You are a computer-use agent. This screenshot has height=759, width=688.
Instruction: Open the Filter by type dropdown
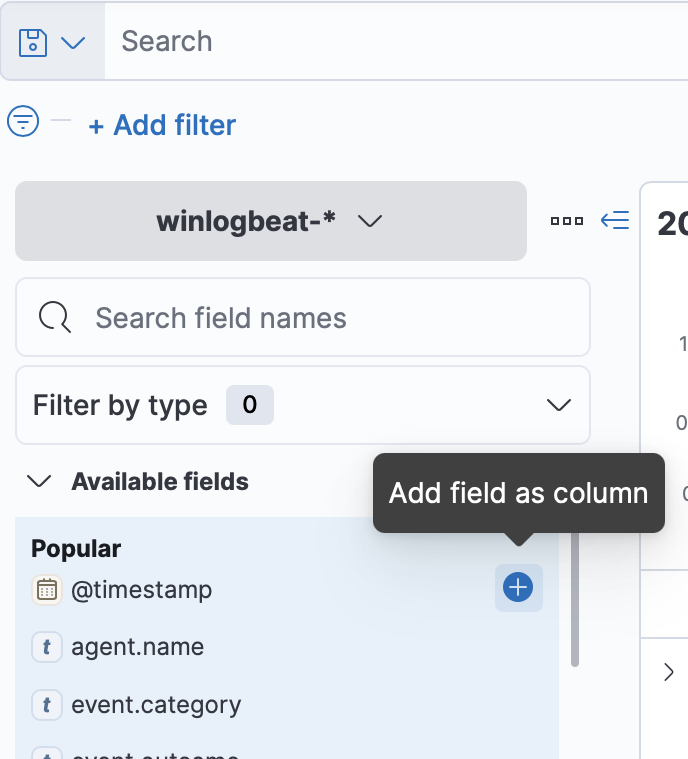tap(303, 405)
